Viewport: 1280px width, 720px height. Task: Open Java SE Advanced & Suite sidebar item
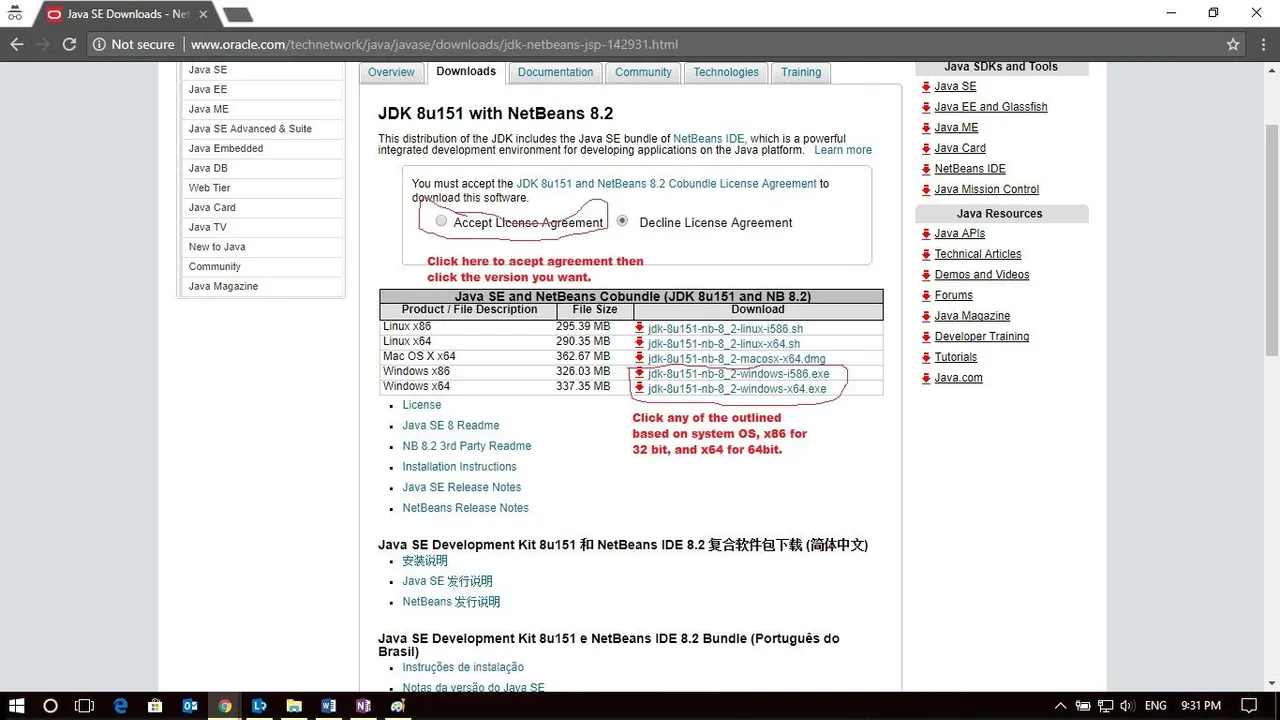click(250, 129)
